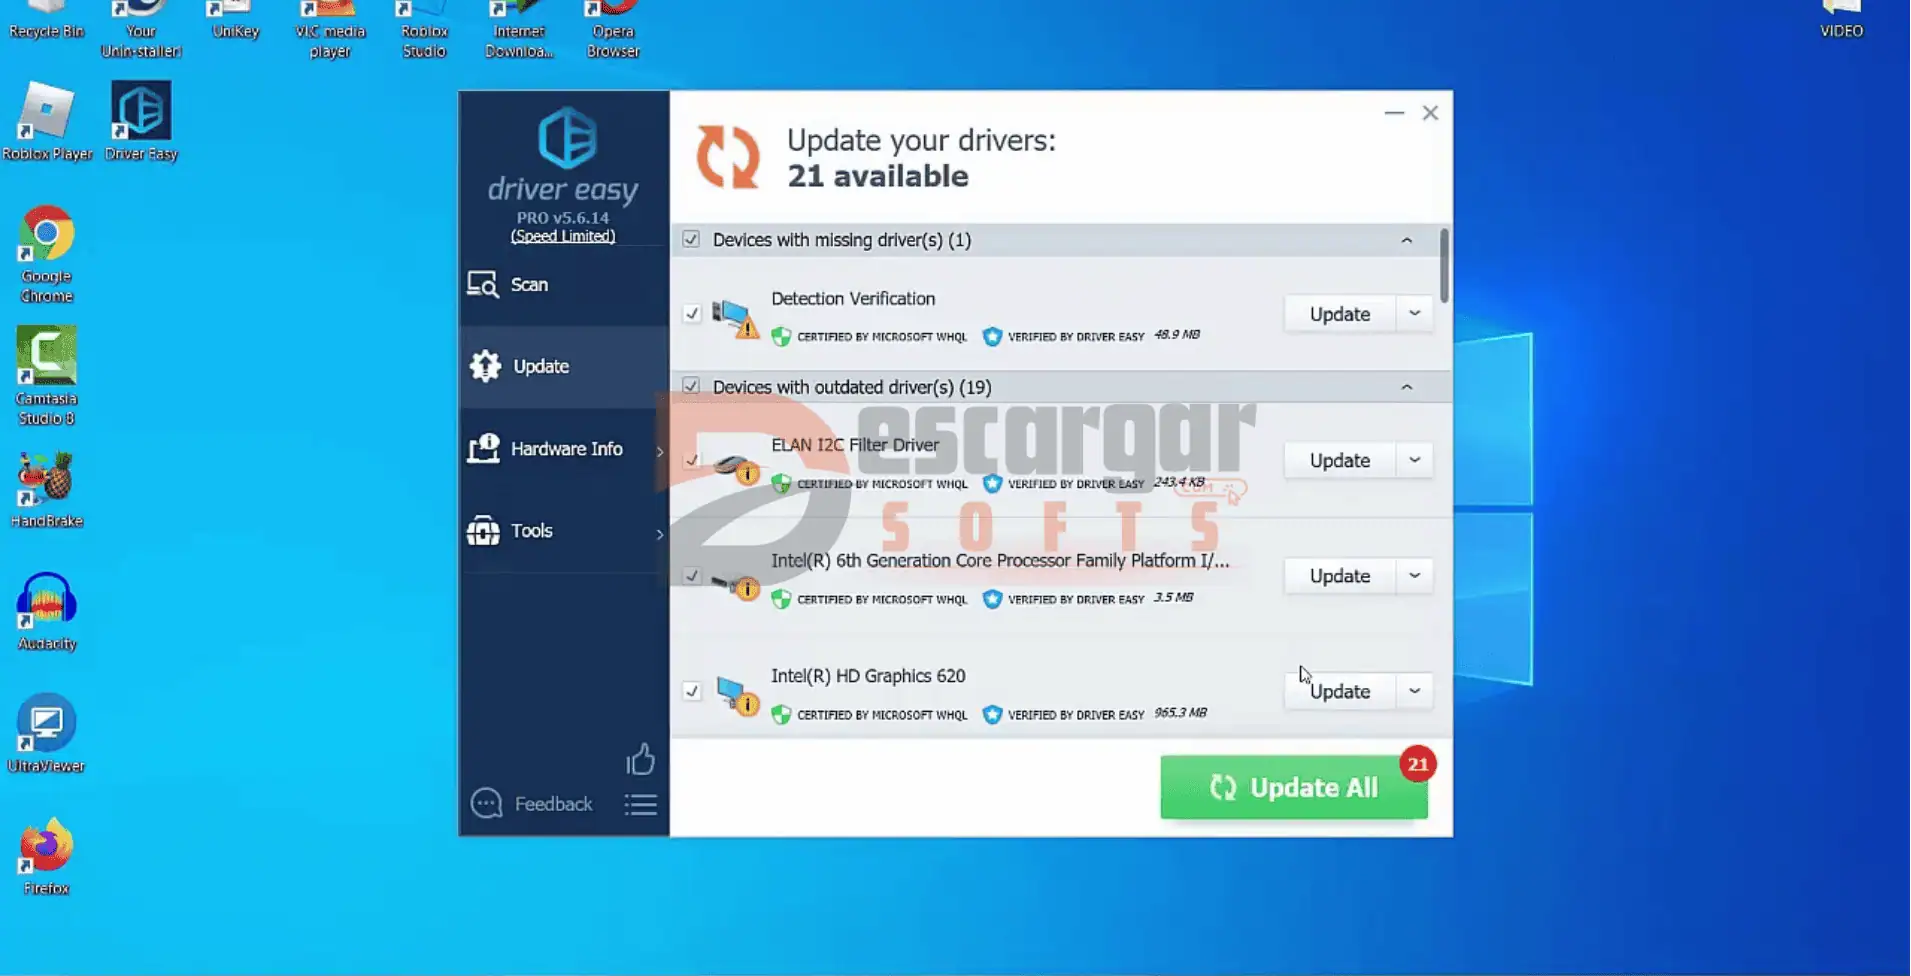Open the hamburger menu icon in sidebar
Image resolution: width=1911 pixels, height=976 pixels.
640,804
